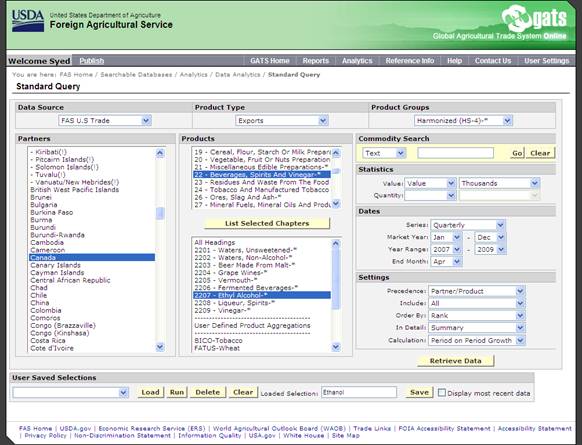Open Year Range start 2007 dropdown
Viewport: 582px width, 445px height.
coord(446,249)
